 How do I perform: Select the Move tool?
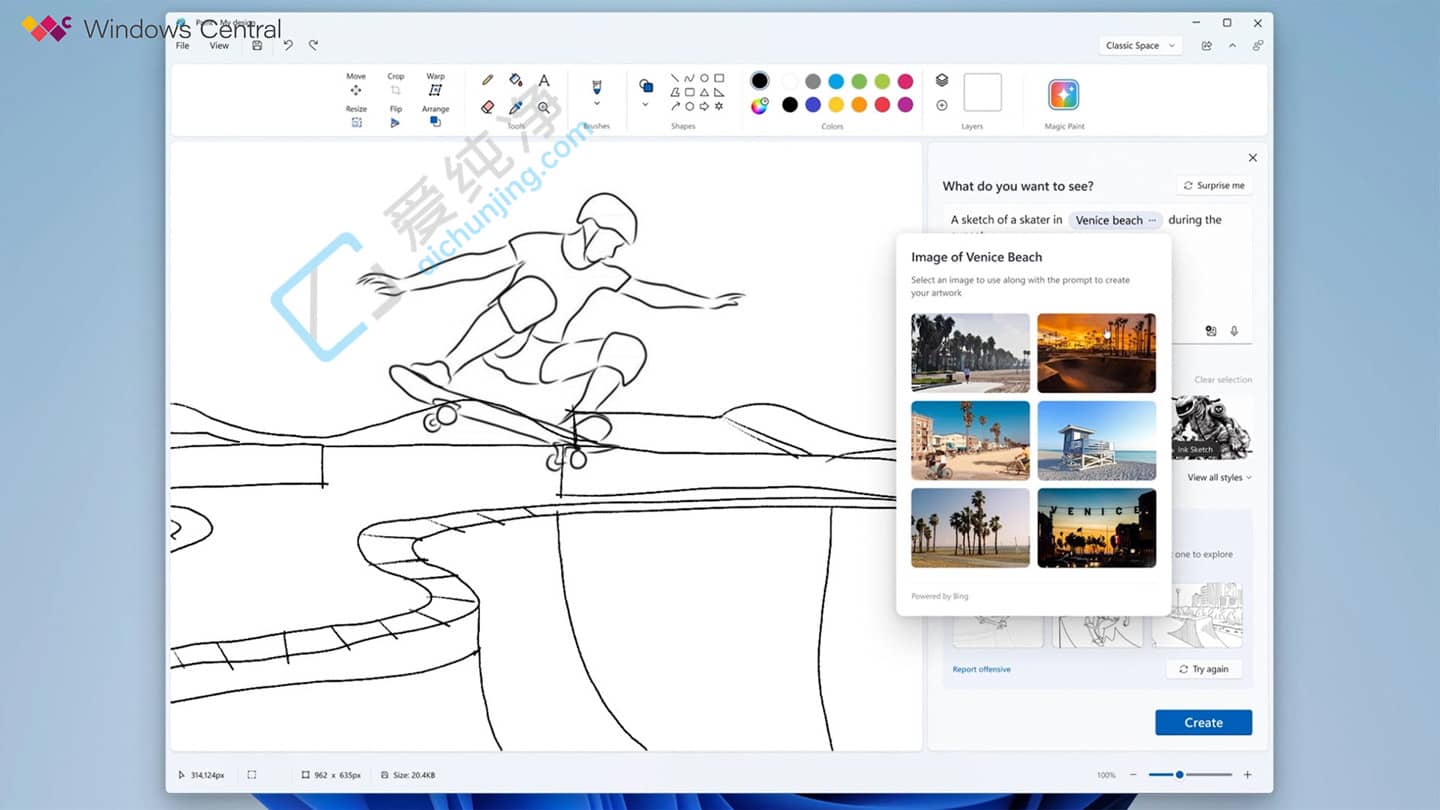356,84
